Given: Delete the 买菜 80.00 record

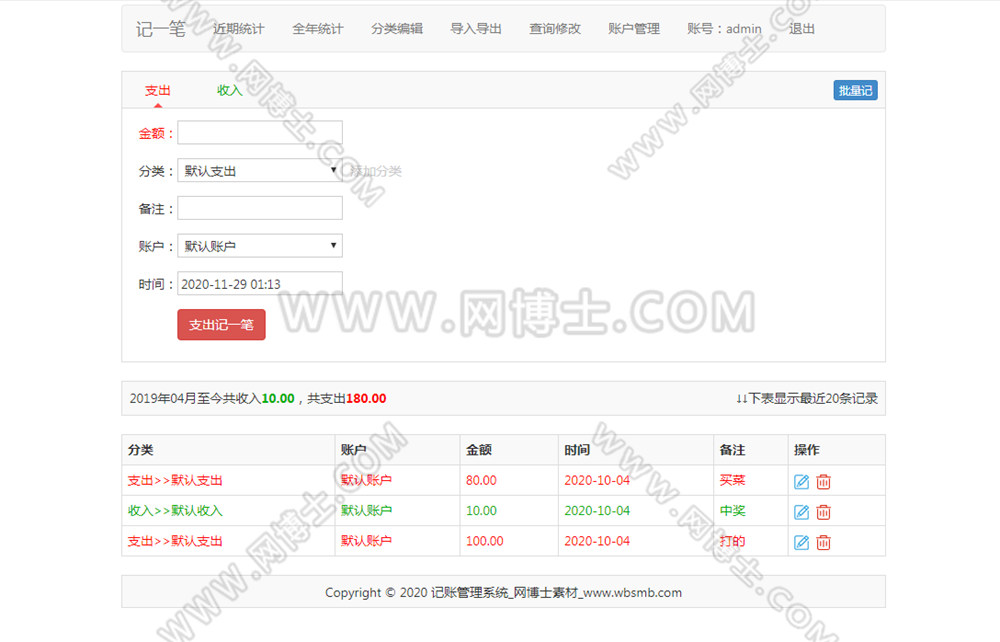Looking at the screenshot, I should (x=823, y=481).
